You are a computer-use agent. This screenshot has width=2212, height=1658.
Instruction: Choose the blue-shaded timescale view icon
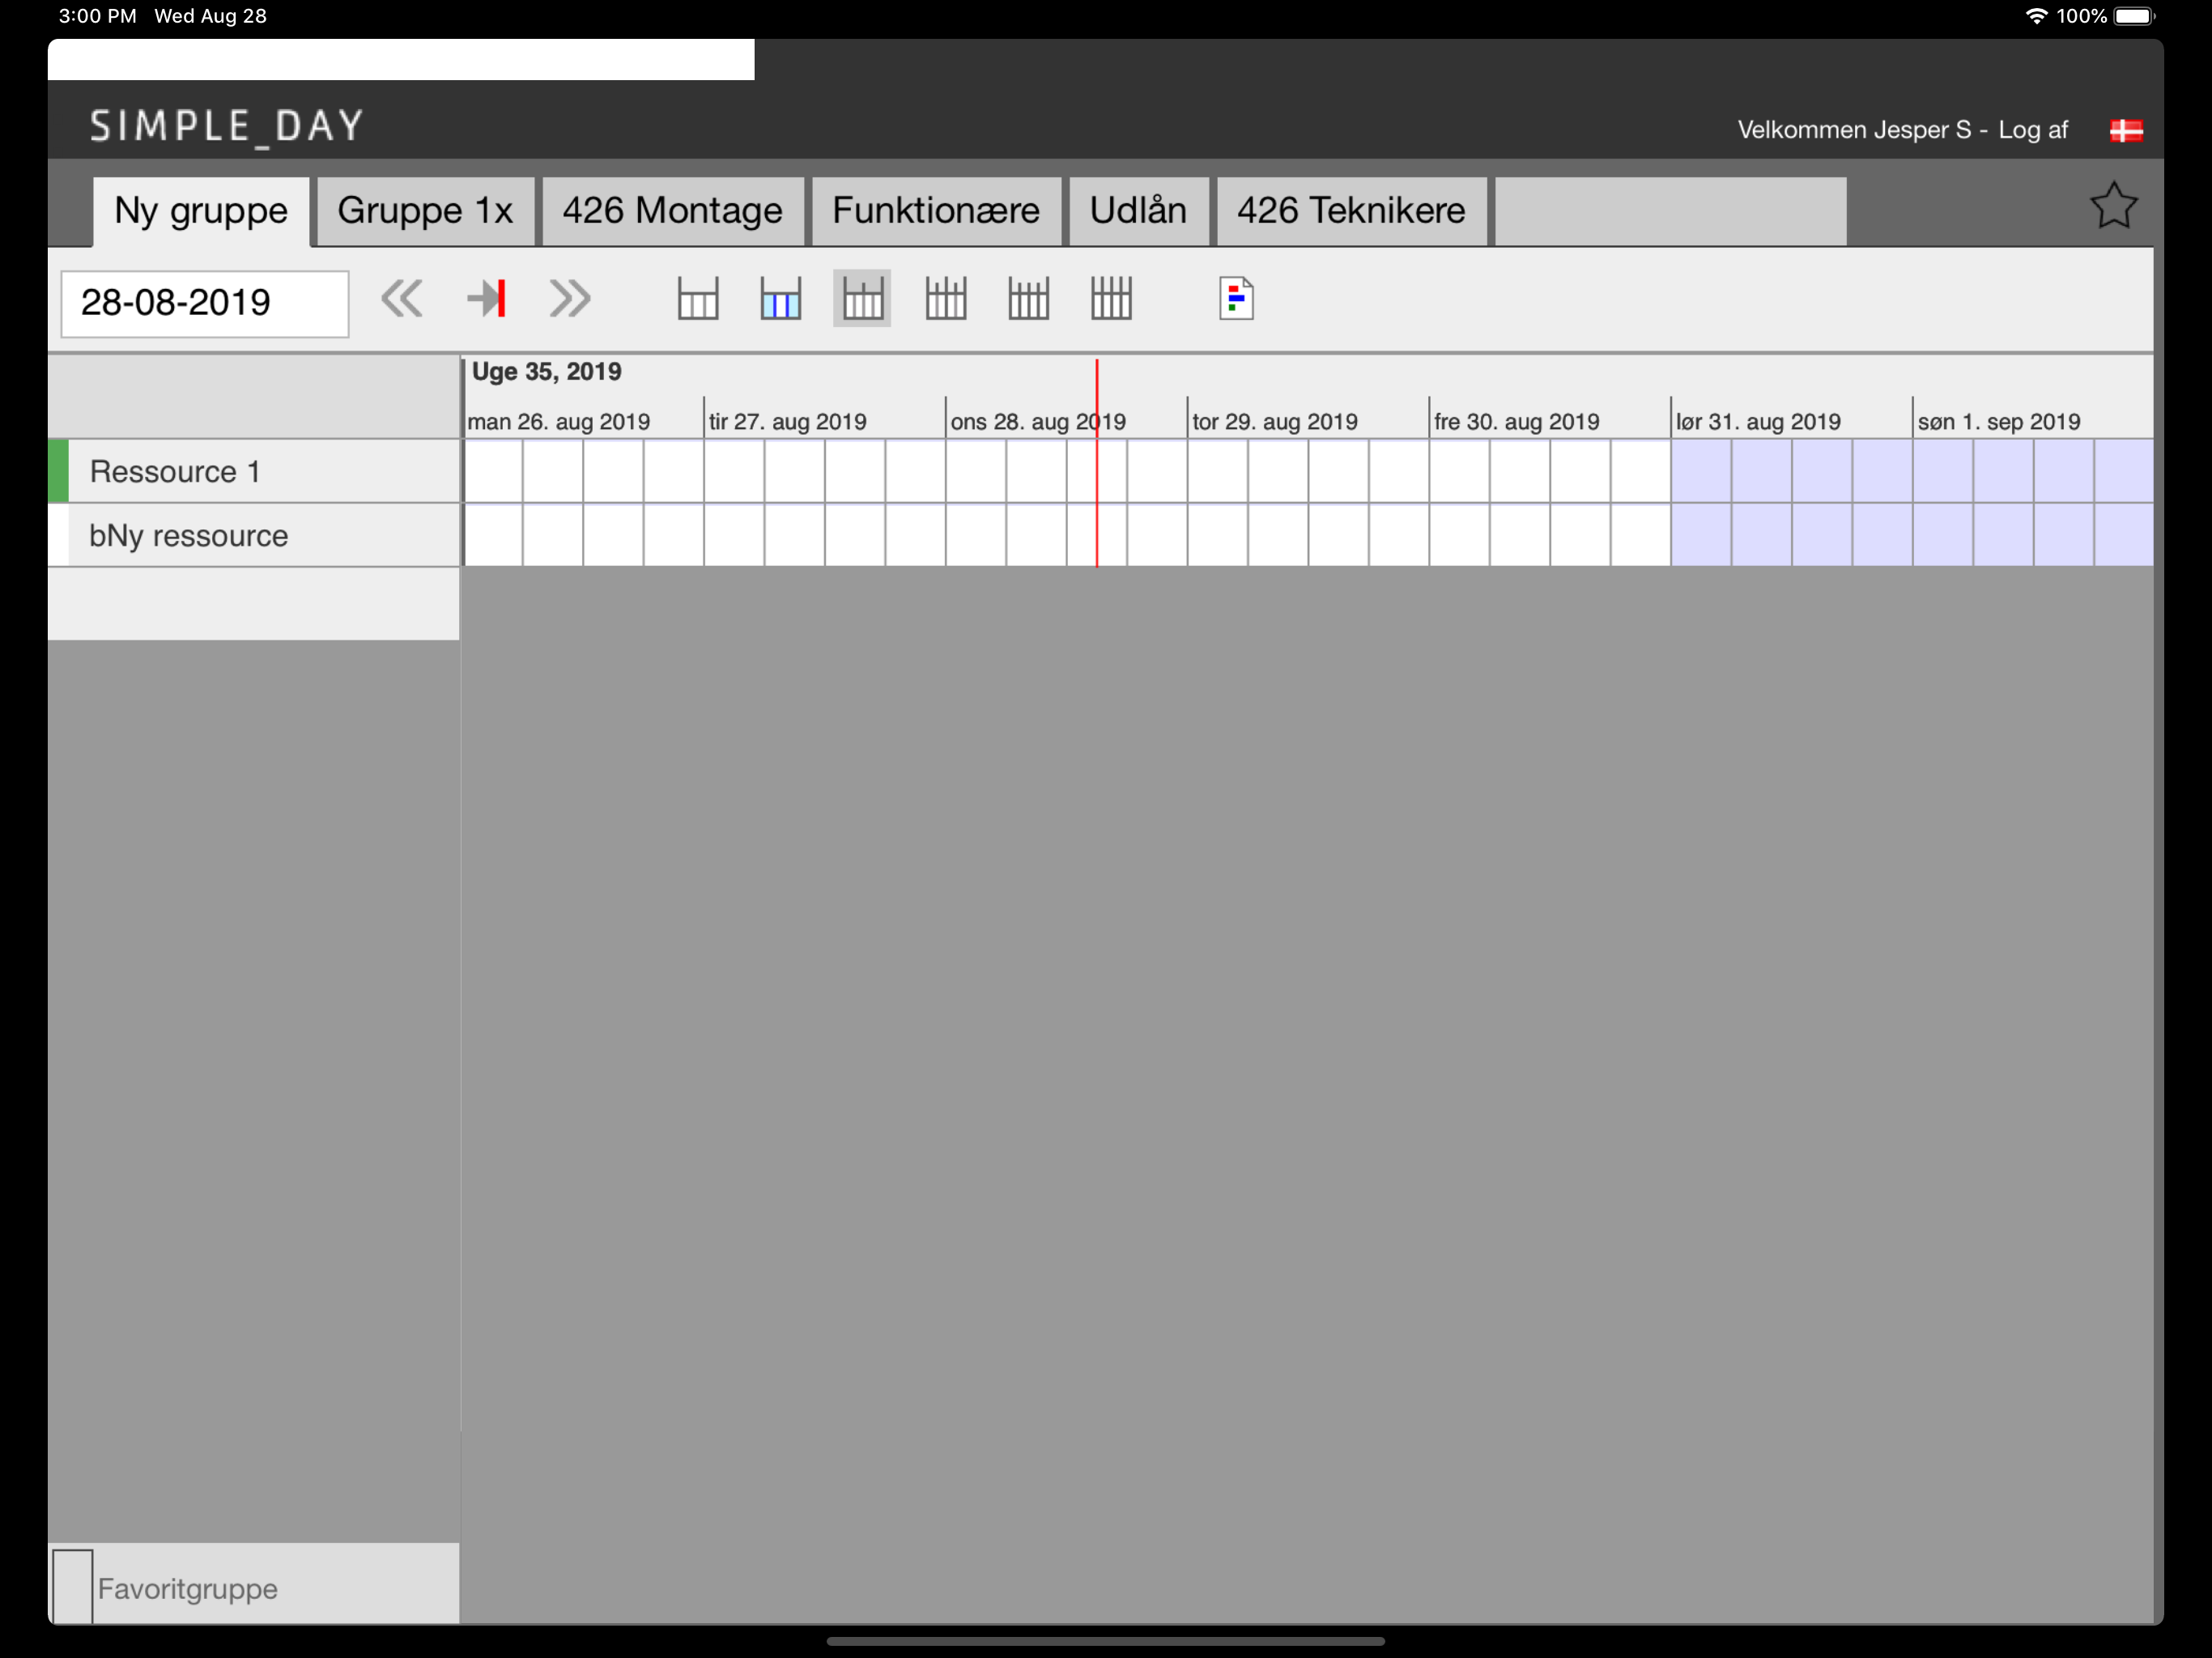[x=780, y=299]
